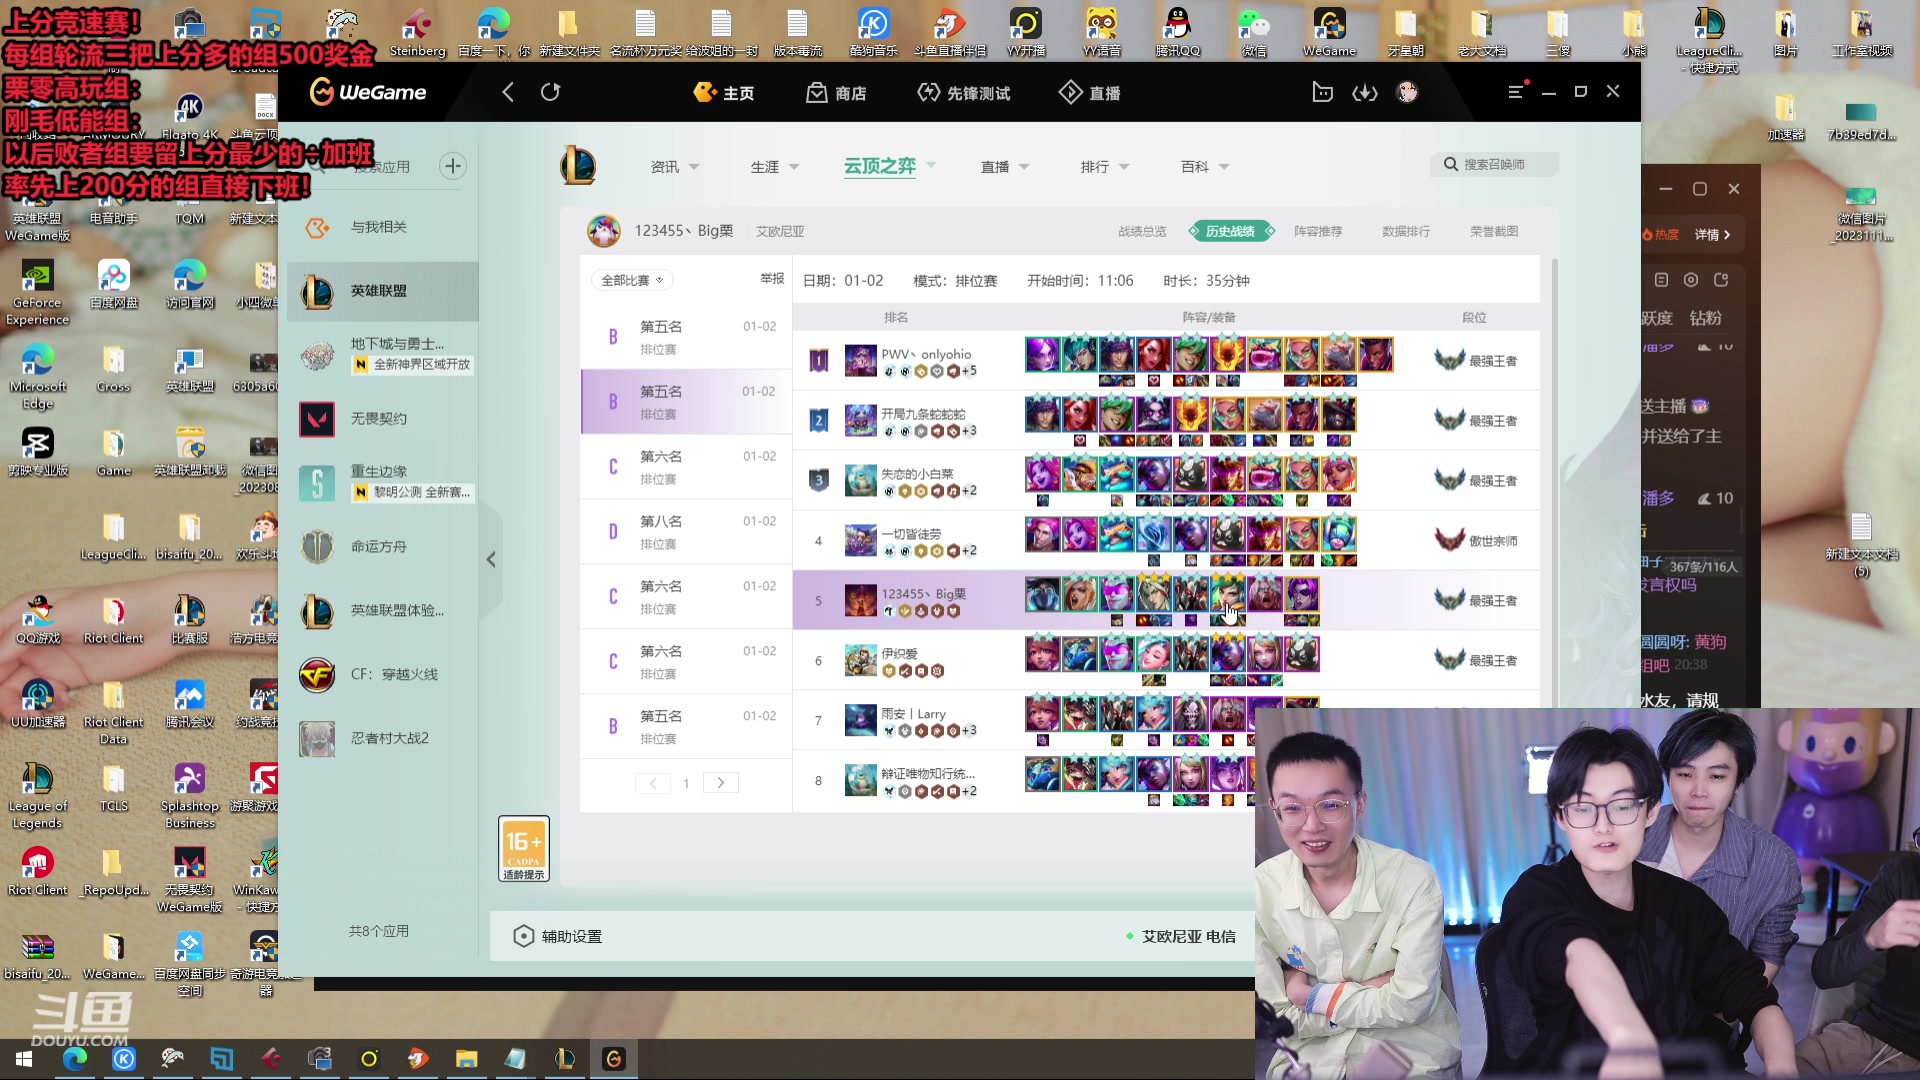Click the WeGame refresh icon
Image resolution: width=1920 pixels, height=1080 pixels.
[550, 92]
